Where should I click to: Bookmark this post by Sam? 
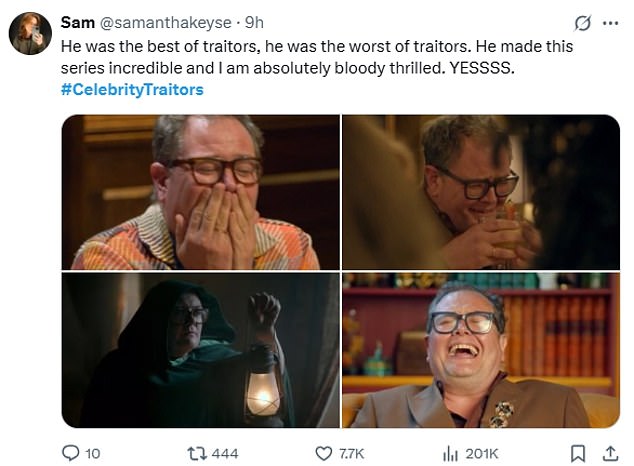tap(579, 453)
